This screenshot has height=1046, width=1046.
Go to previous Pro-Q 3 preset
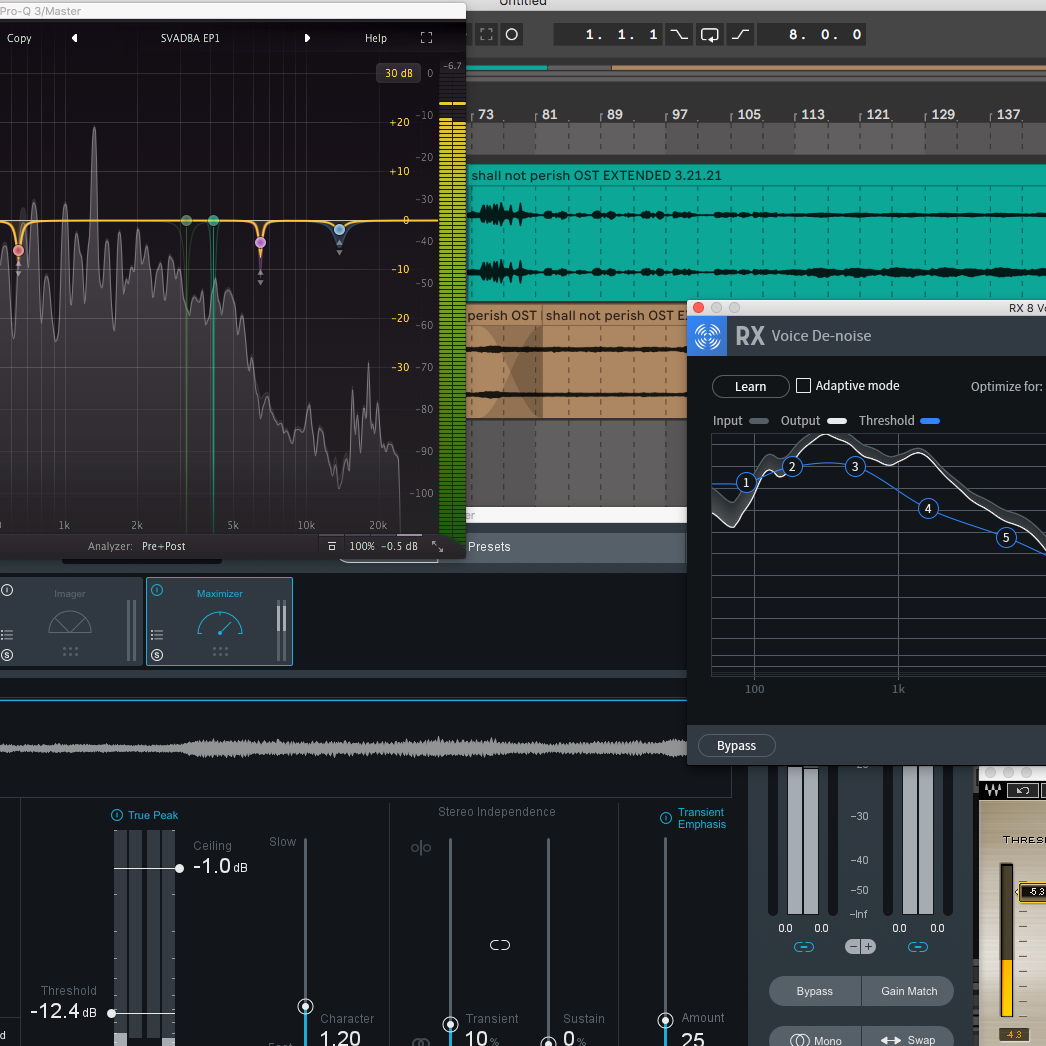coord(75,38)
